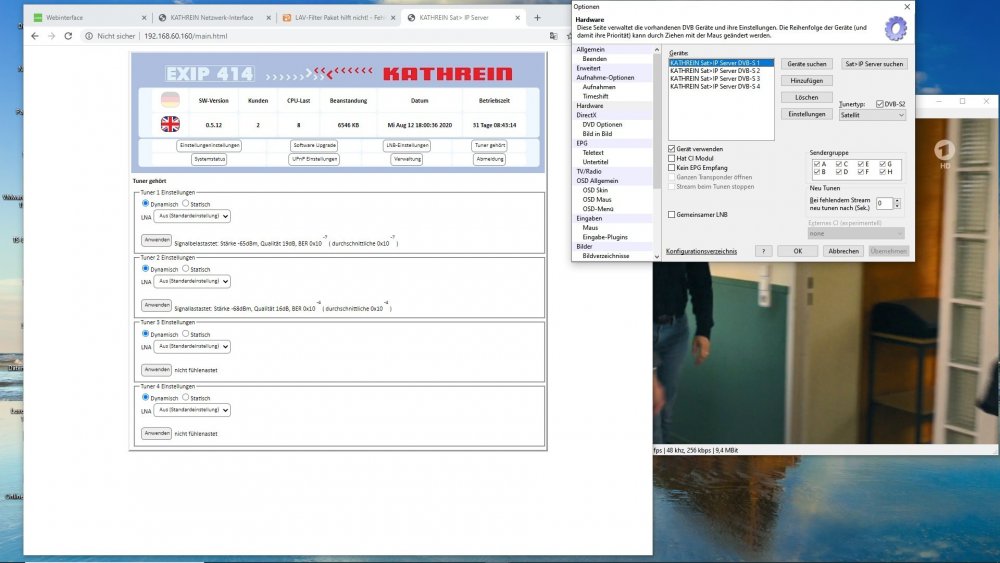
Task: Enable the "Hat CI Modul" checkbox
Action: pyautogui.click(x=672, y=158)
